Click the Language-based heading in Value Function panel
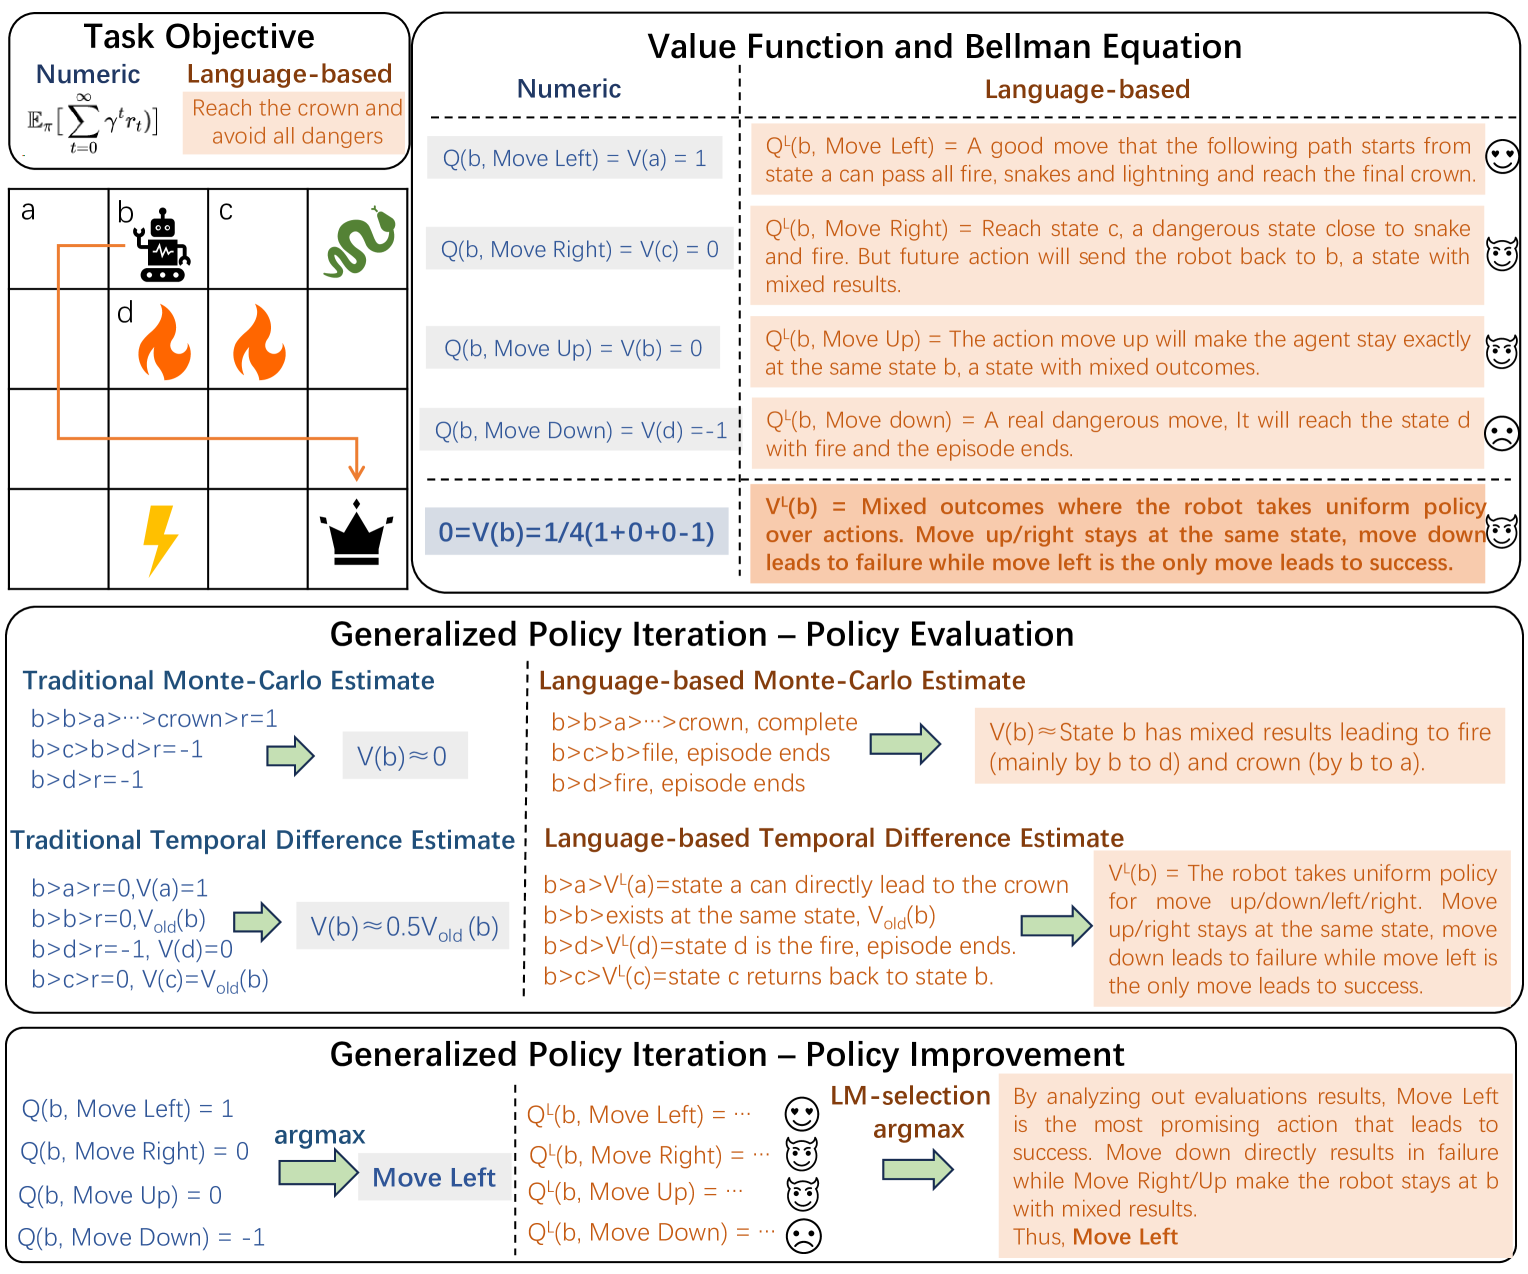This screenshot has width=1528, height=1274. [x=1087, y=89]
